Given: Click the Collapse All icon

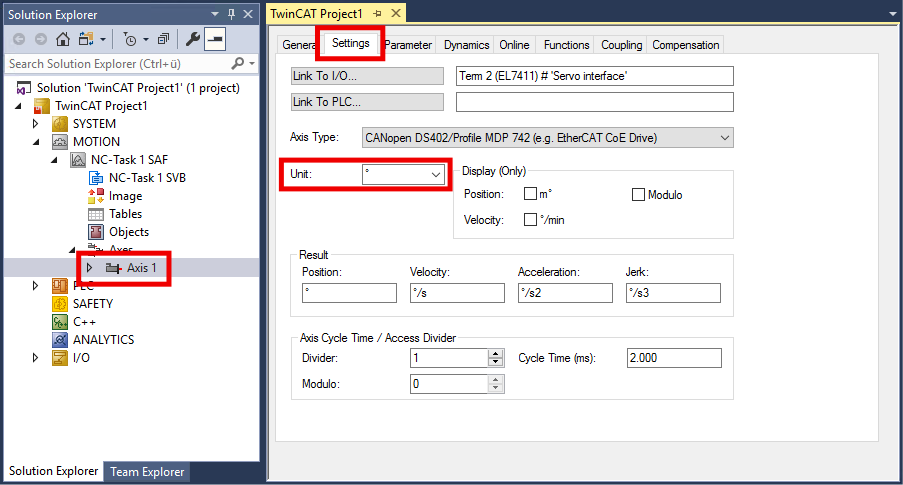Looking at the screenshot, I should click(164, 39).
